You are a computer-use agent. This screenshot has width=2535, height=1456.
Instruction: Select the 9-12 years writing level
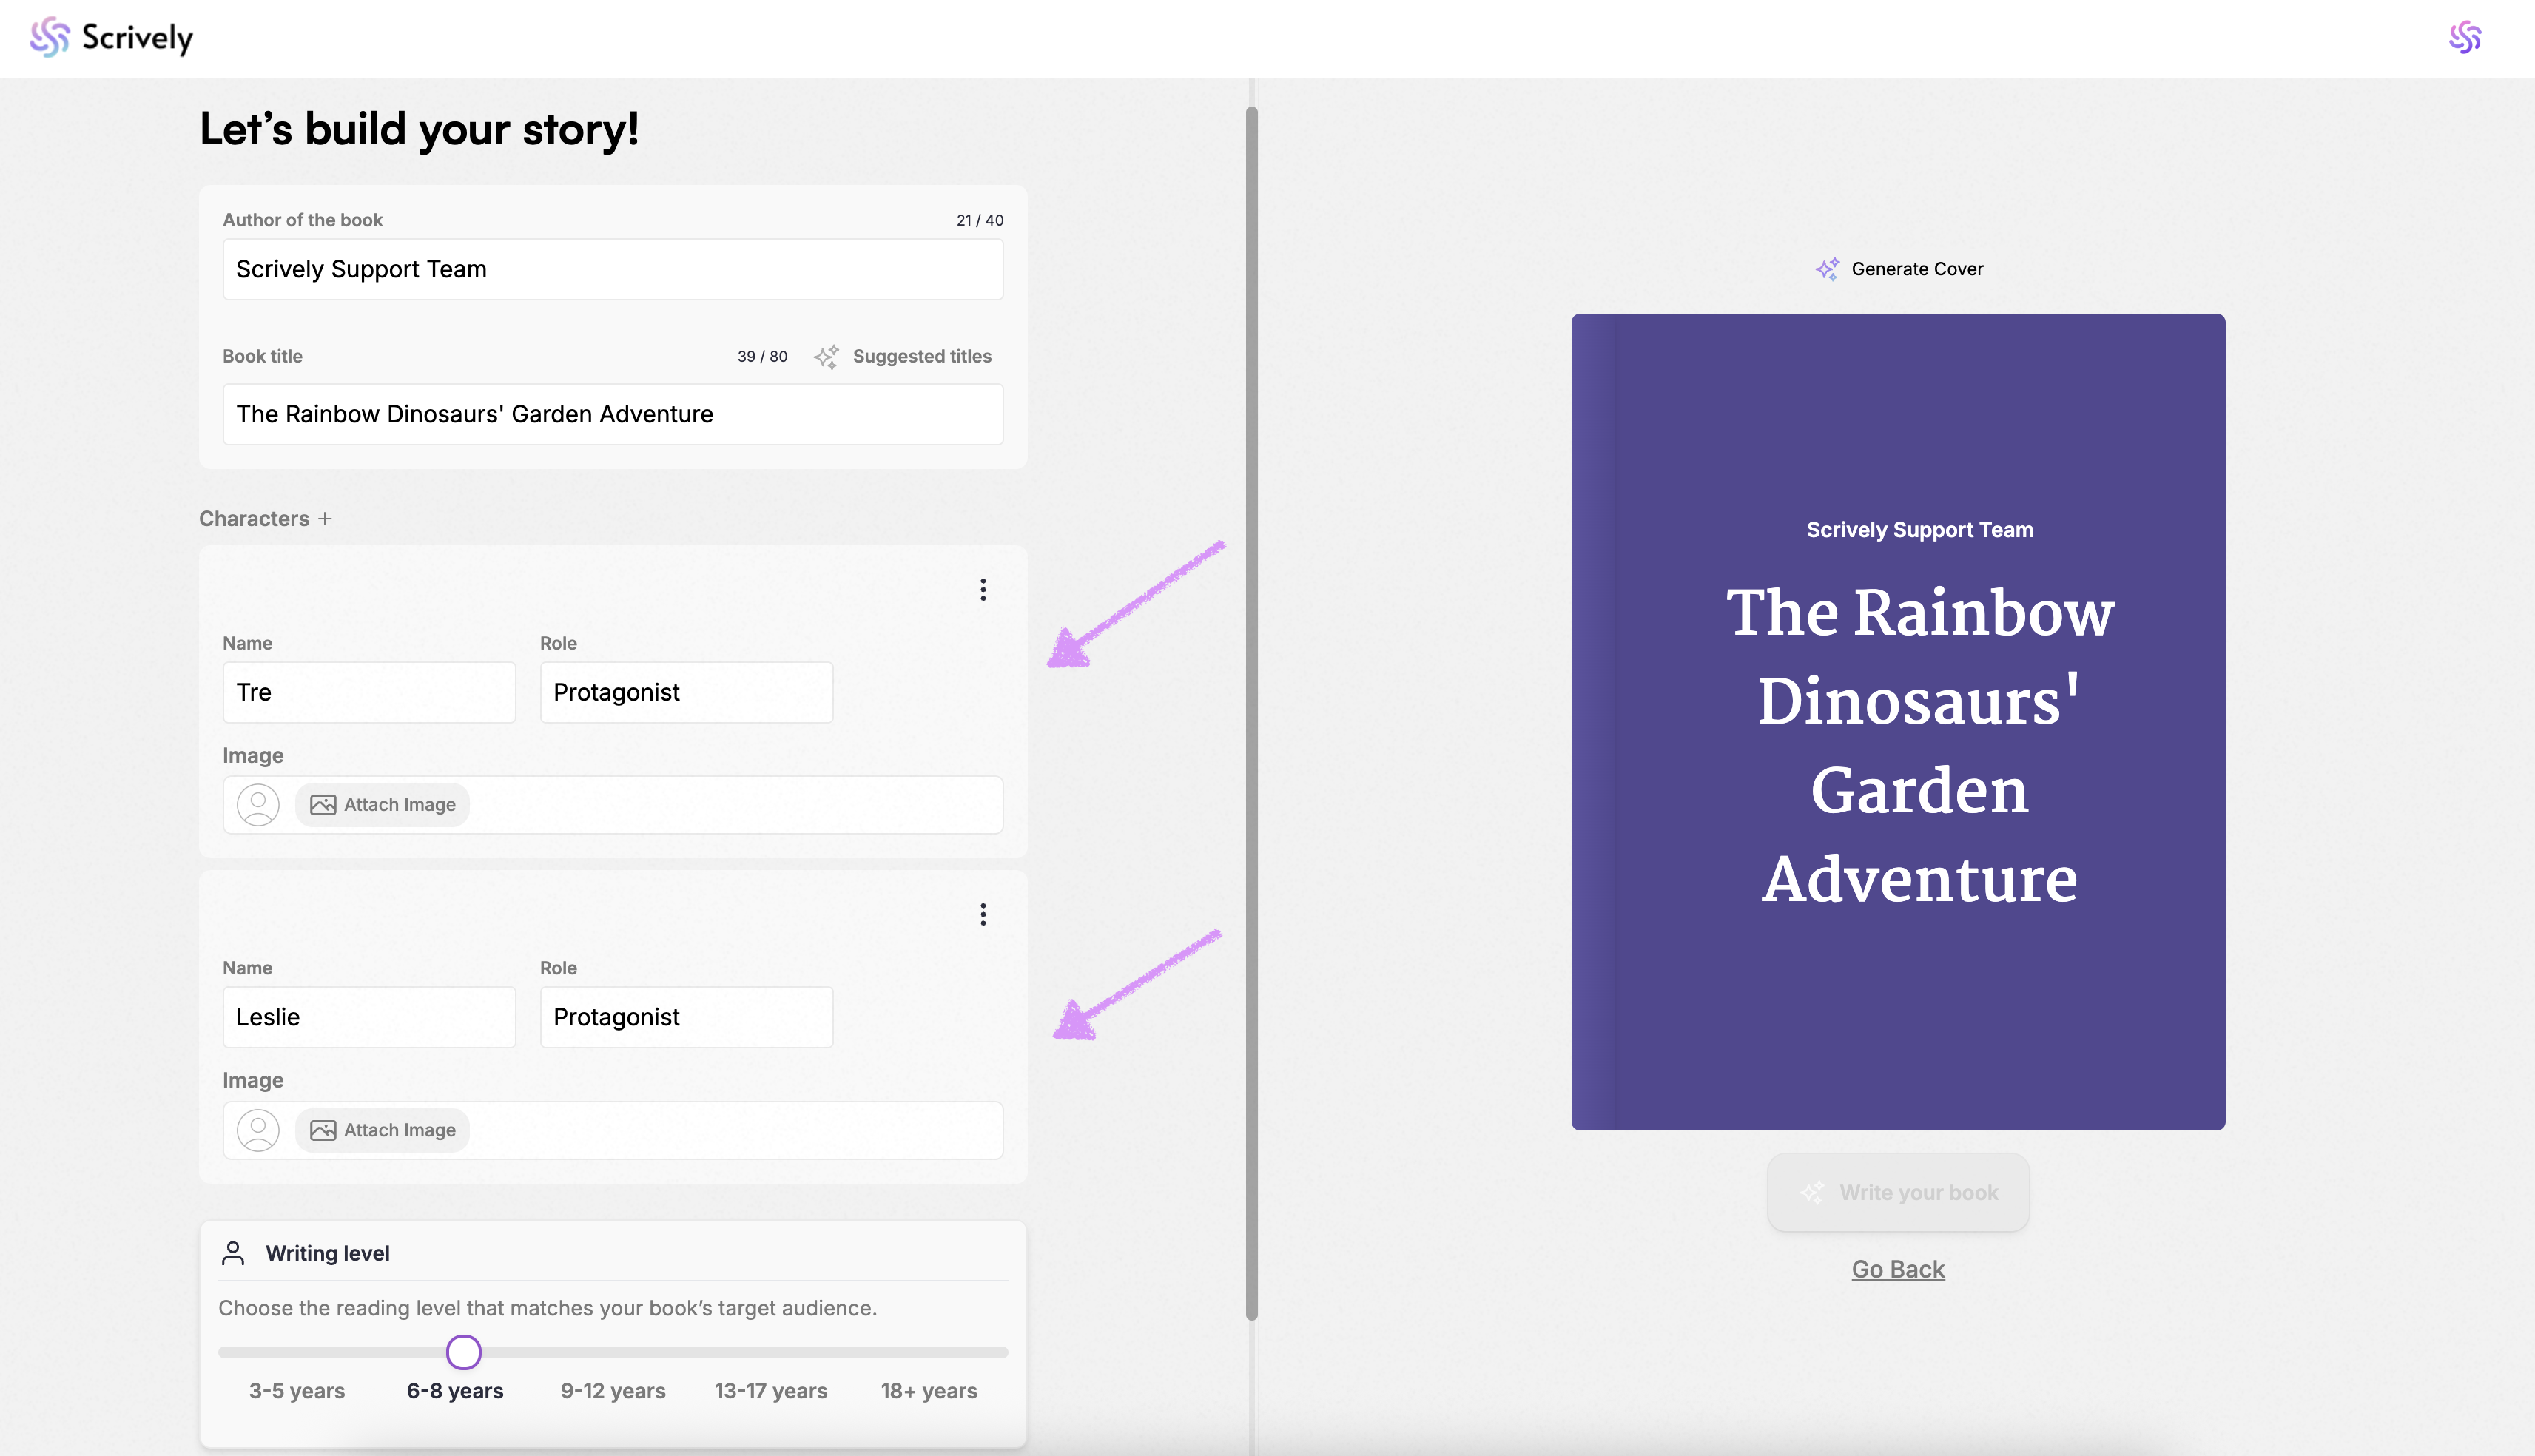(613, 1390)
